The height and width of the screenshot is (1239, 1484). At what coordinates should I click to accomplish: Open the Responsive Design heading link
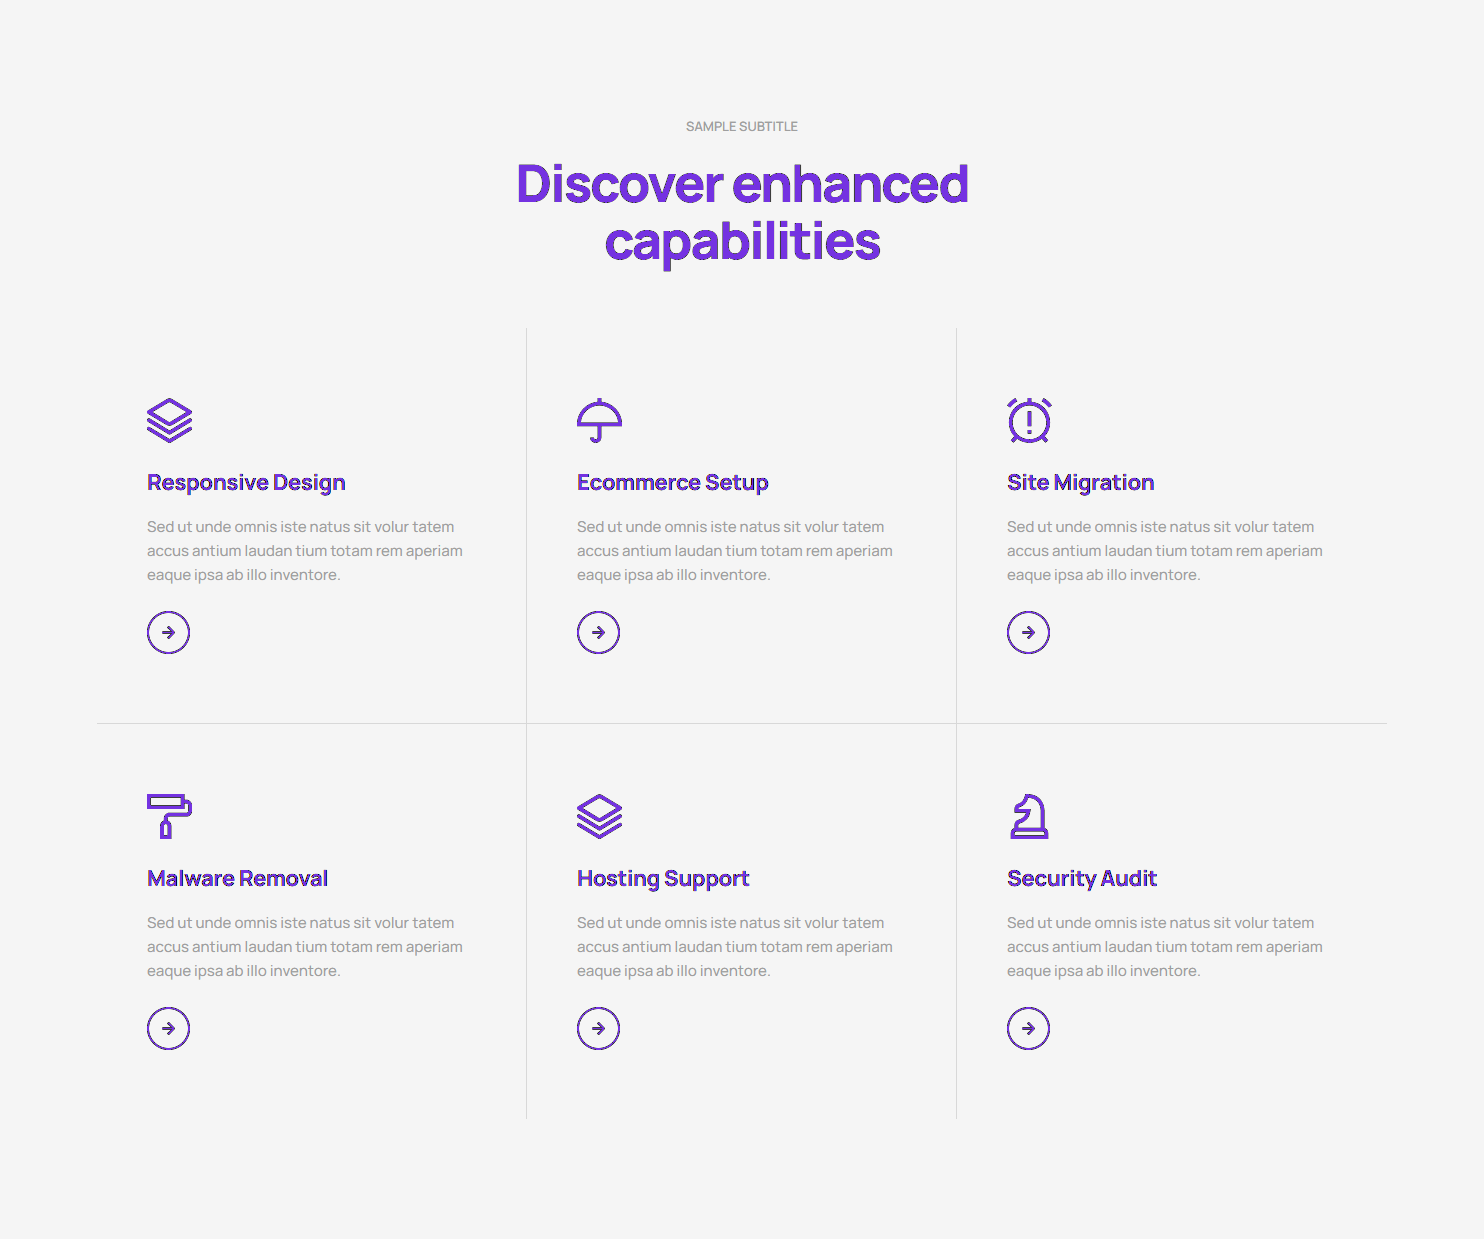246,483
